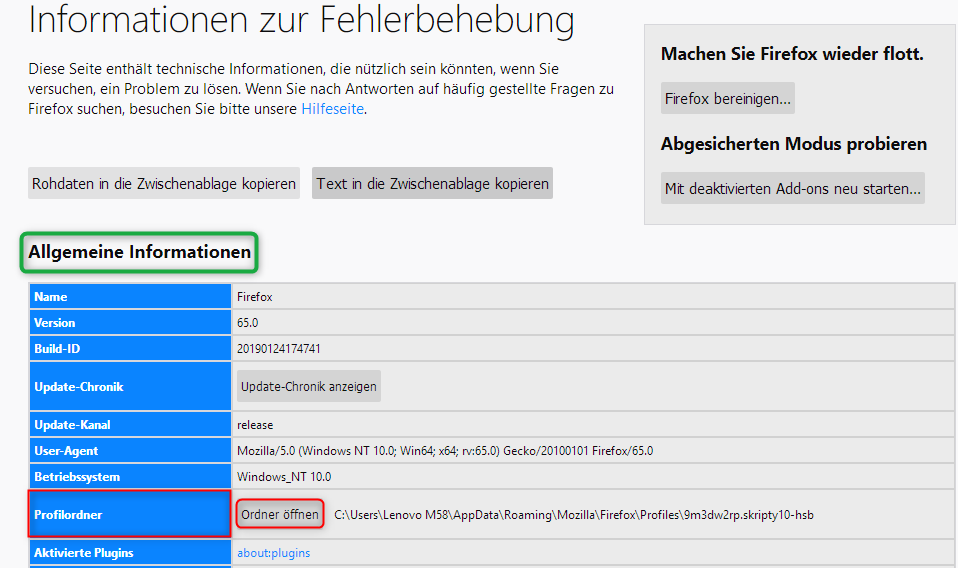Click the Name value Firefox

tap(254, 297)
